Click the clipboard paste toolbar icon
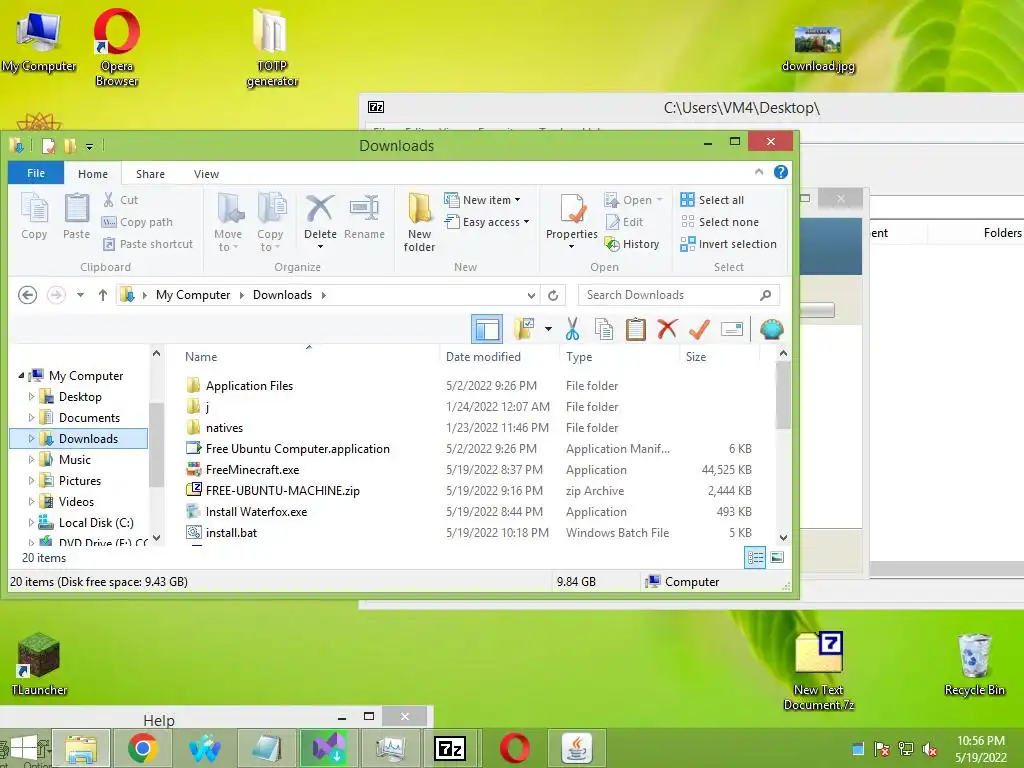 coord(635,329)
